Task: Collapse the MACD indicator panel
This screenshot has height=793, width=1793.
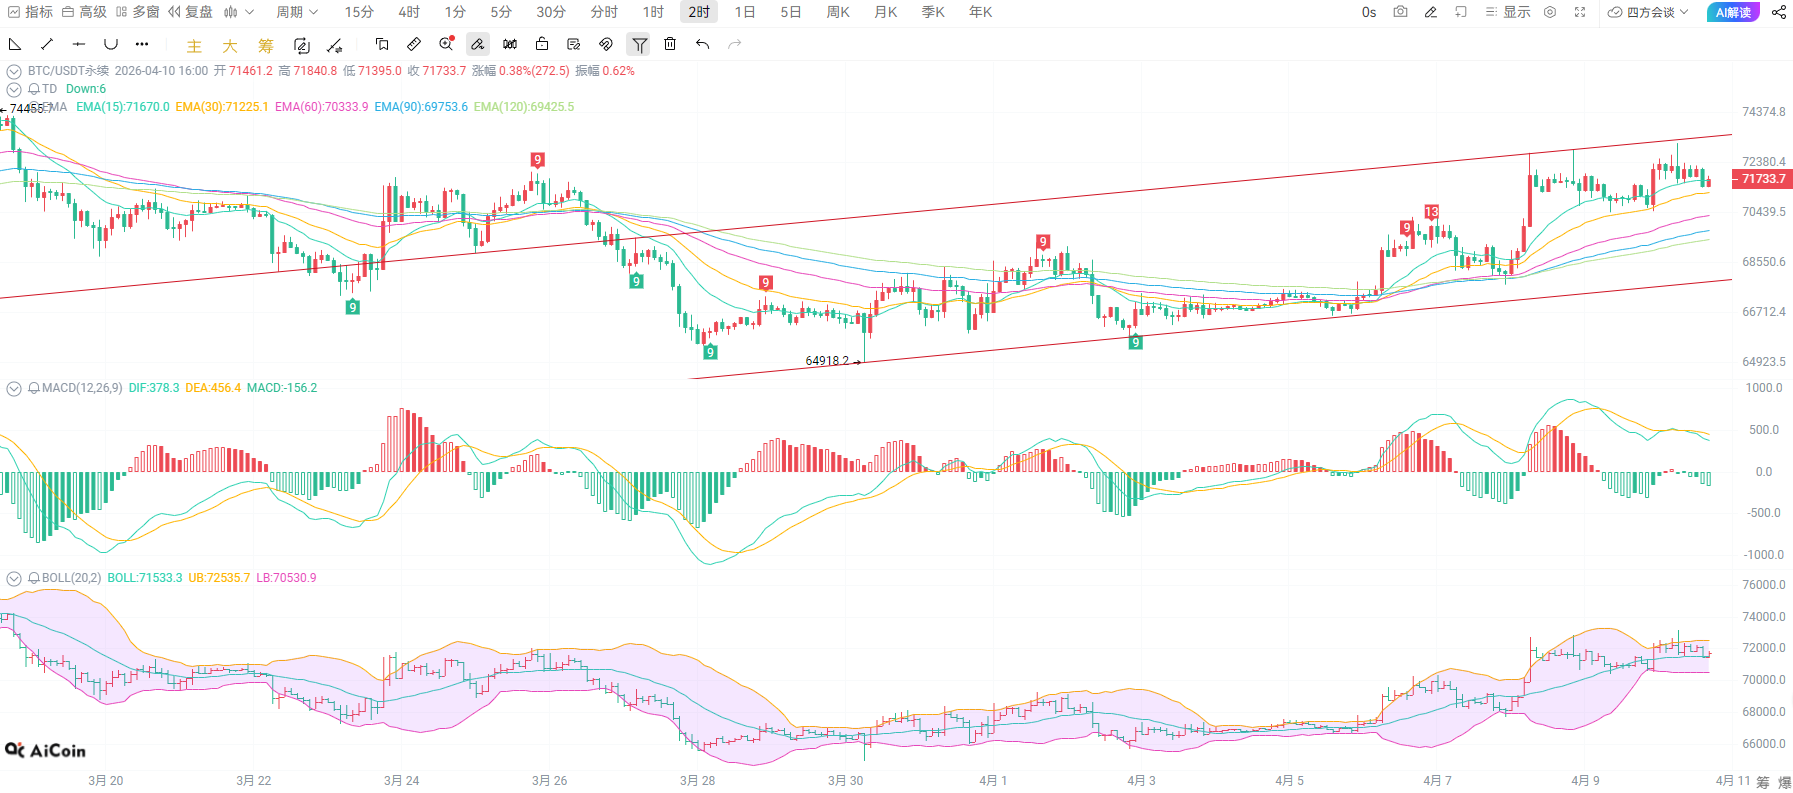Action: pyautogui.click(x=14, y=388)
